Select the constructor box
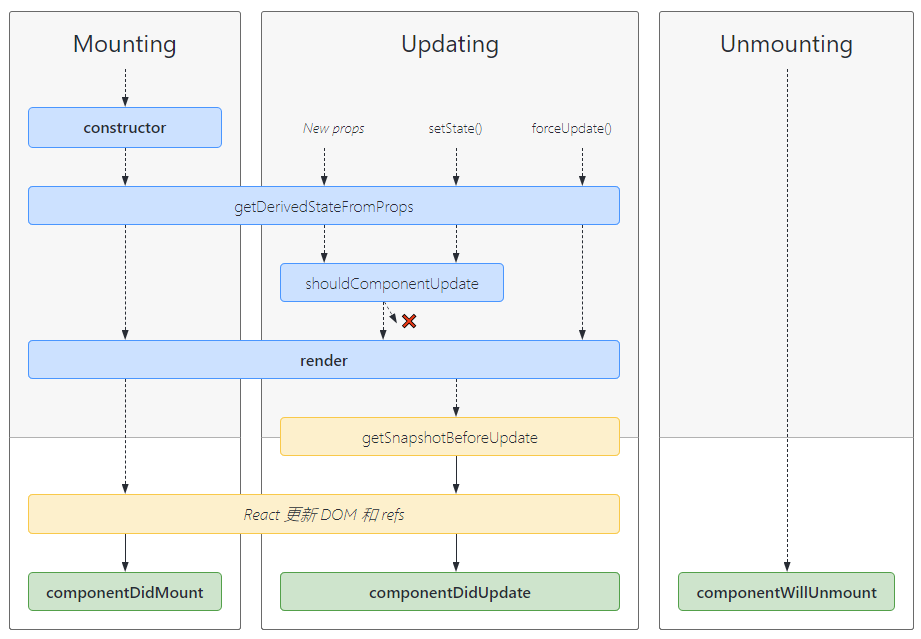 click(125, 127)
